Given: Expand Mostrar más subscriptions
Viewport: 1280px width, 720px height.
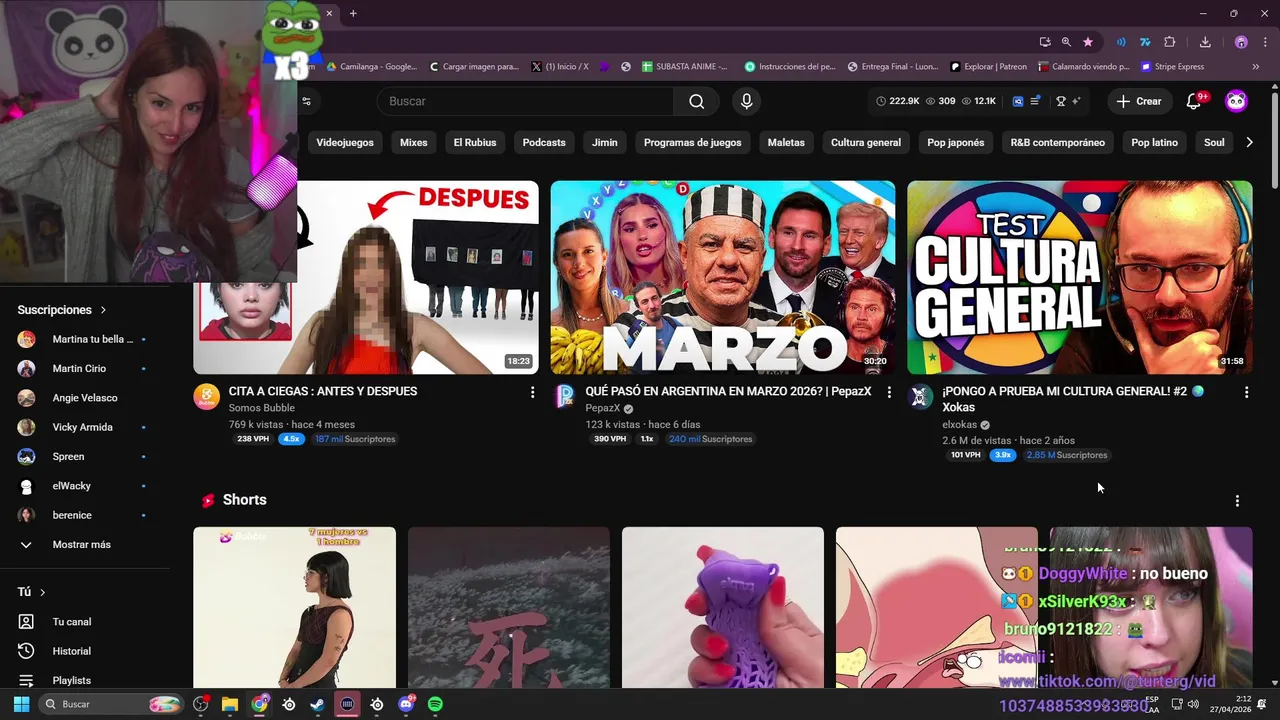Looking at the screenshot, I should [82, 544].
